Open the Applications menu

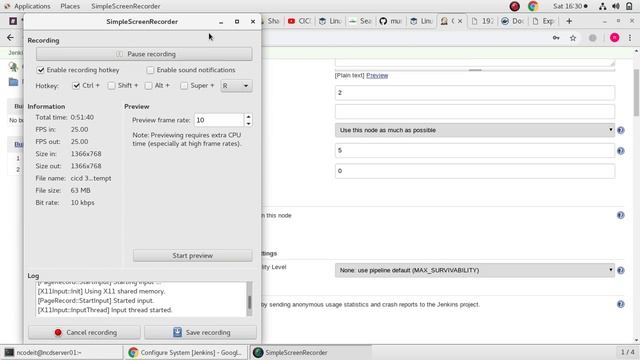pyautogui.click(x=32, y=6)
